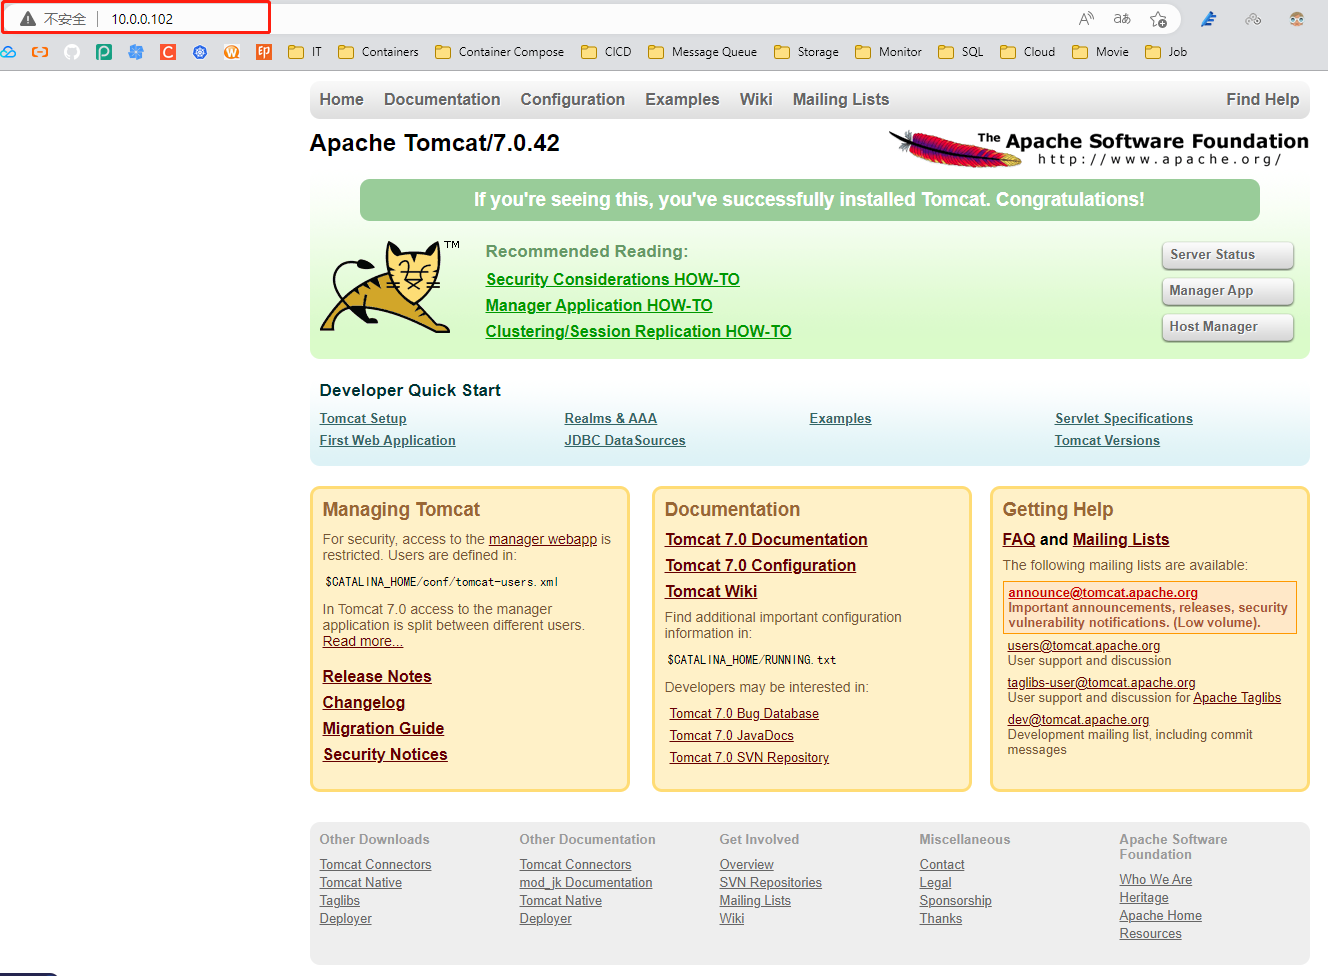Open Security Considerations HOW-TO link
This screenshot has height=976, width=1328.
613,279
